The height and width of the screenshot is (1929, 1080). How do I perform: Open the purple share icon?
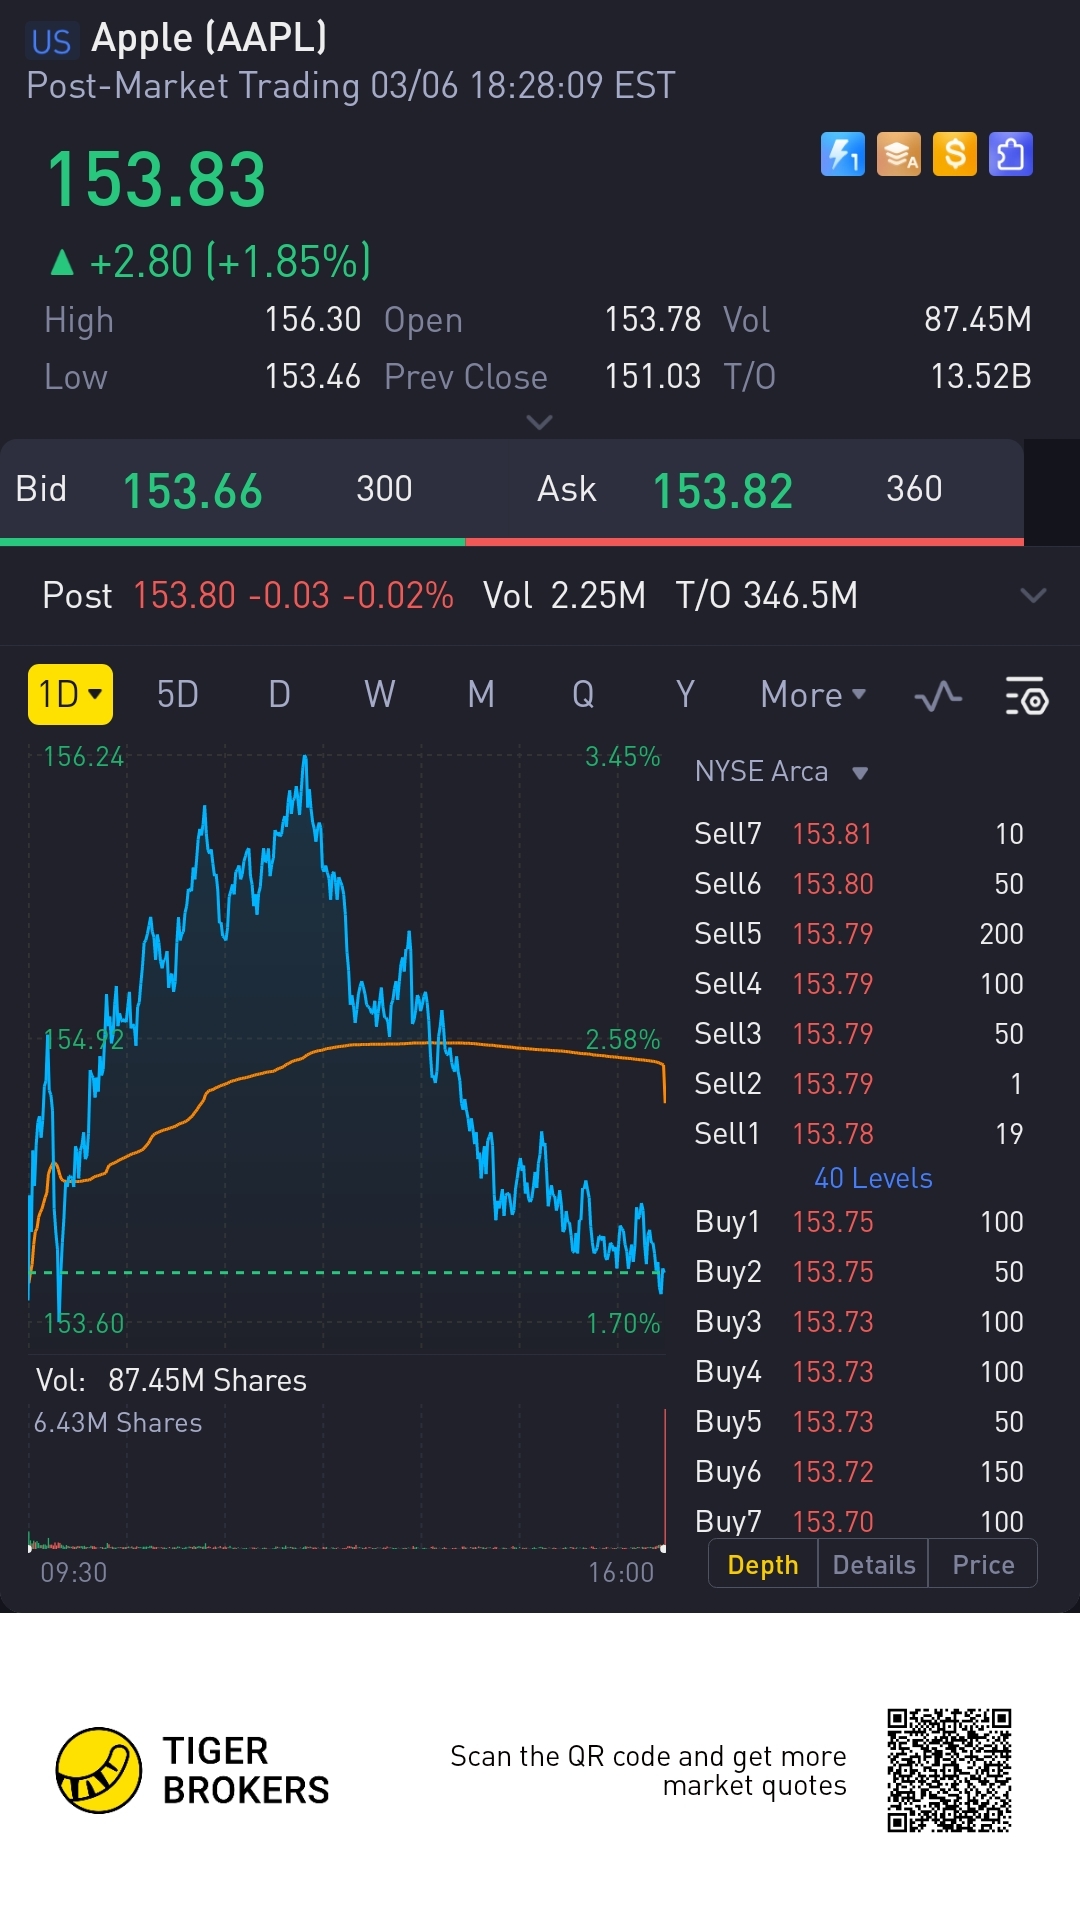coord(1010,154)
